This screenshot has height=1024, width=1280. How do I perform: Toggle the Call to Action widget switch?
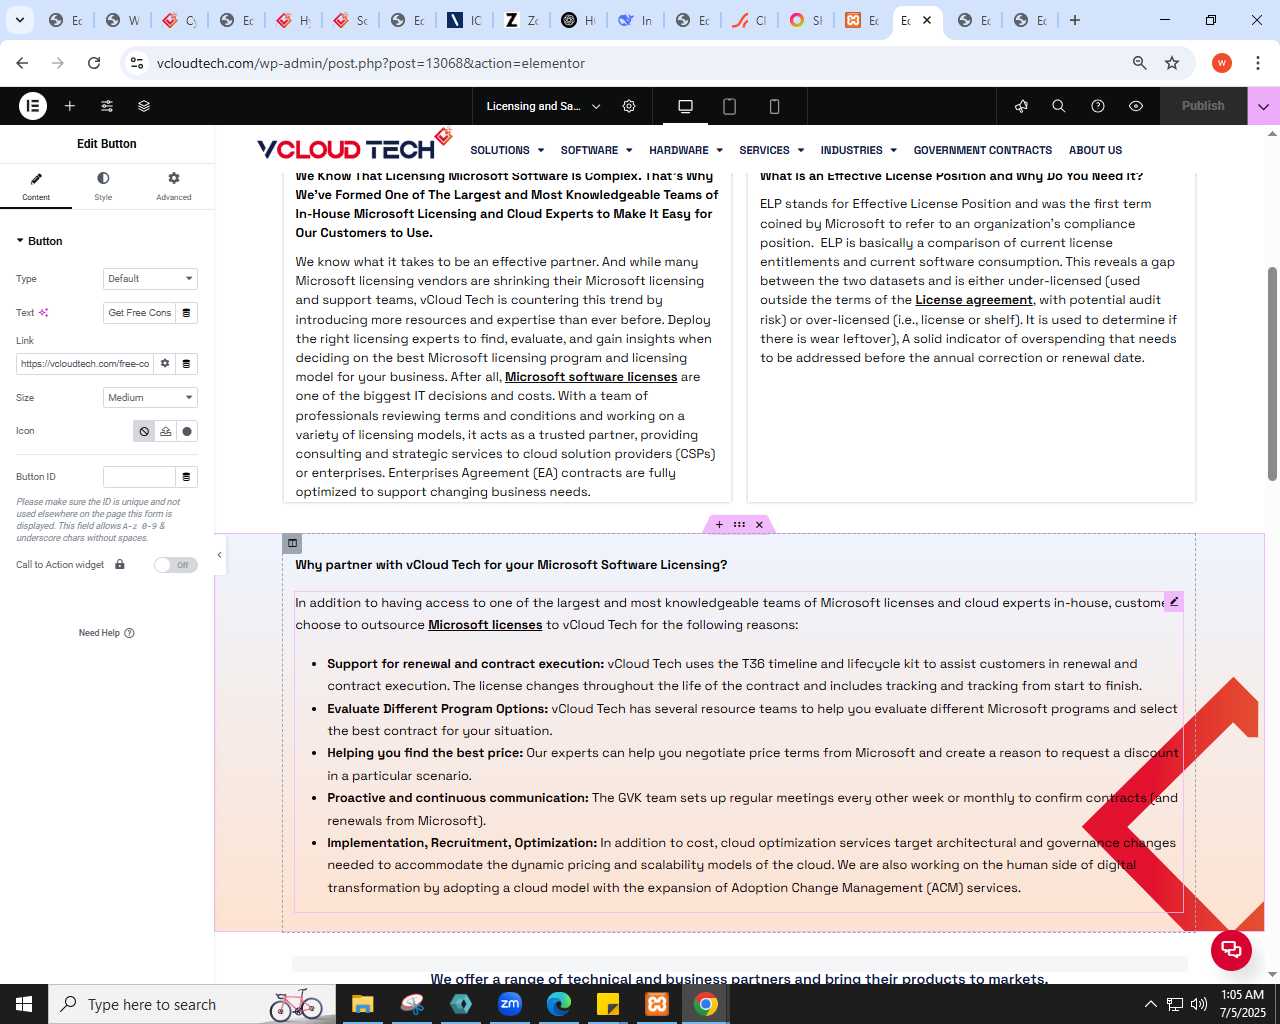coord(175,565)
